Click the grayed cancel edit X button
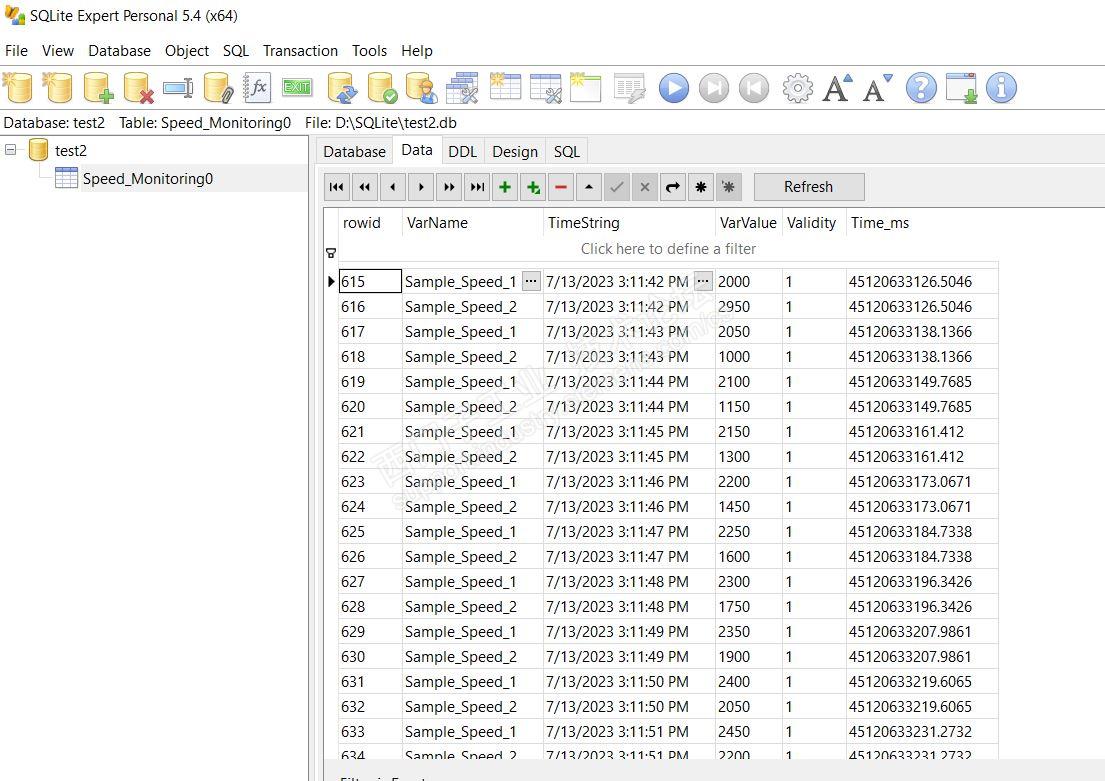This screenshot has height=781, width=1105. [x=645, y=187]
